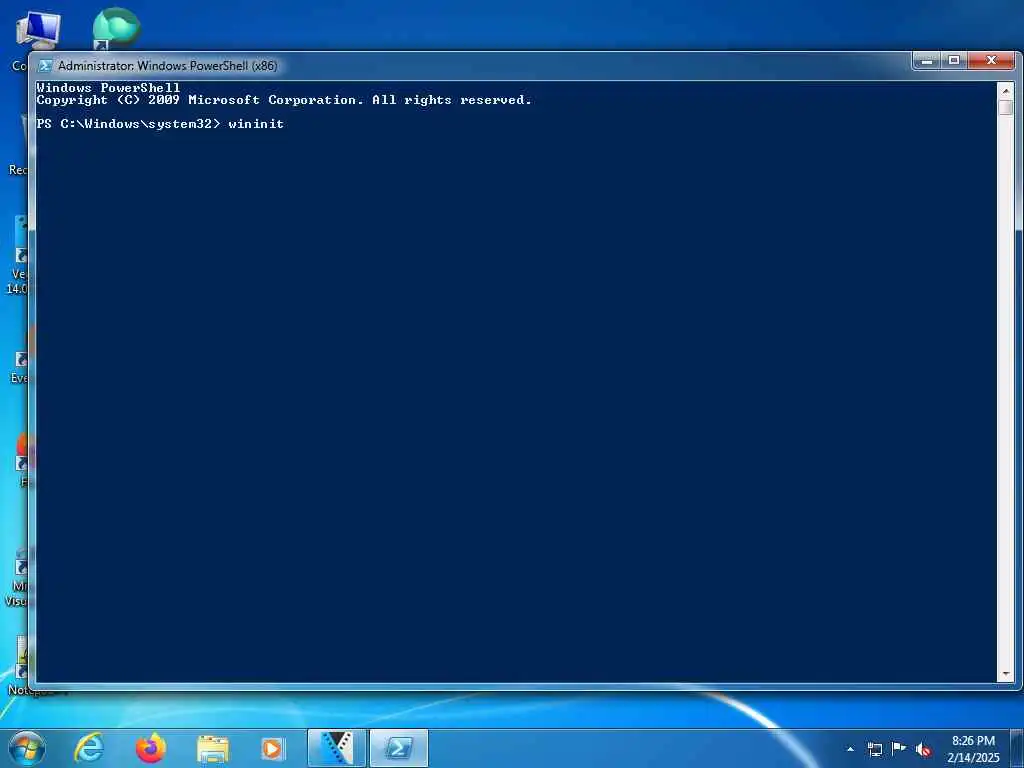Switch to the video editor taskbar app

coord(336,748)
